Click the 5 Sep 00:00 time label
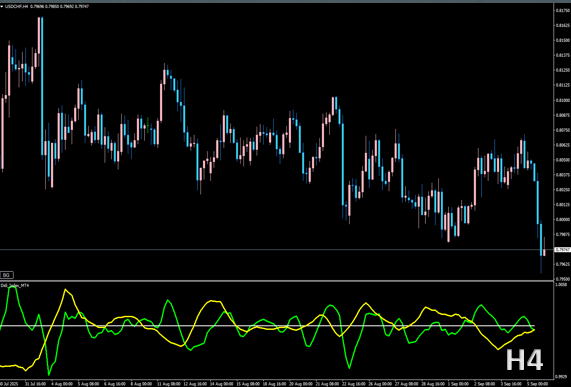Image resolution: width=571 pixels, height=387 pixels. tap(538, 384)
